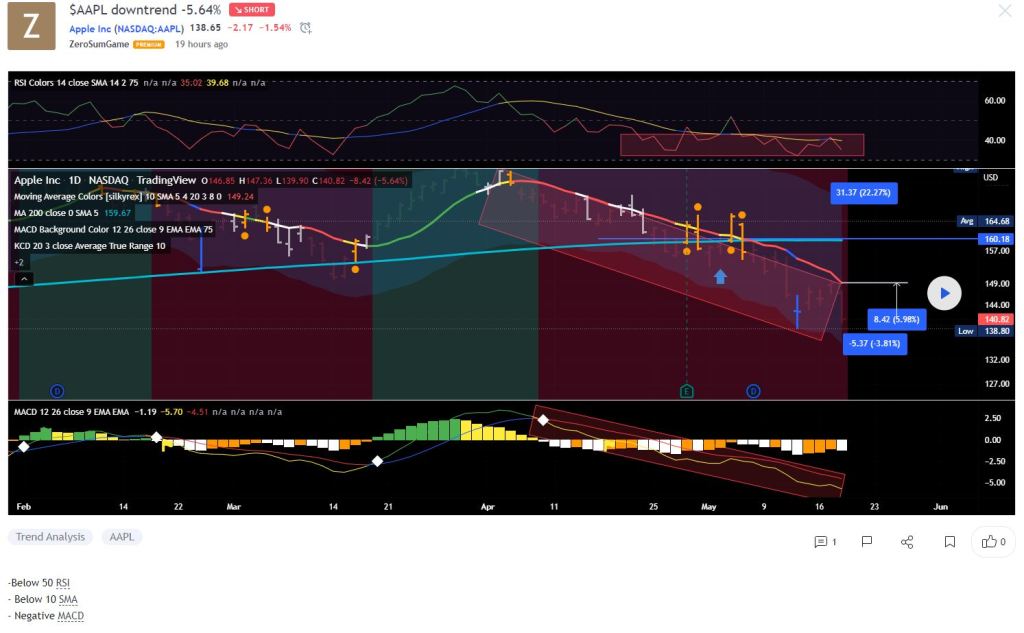Expand the '+2' hidden indicators

(x=20, y=262)
